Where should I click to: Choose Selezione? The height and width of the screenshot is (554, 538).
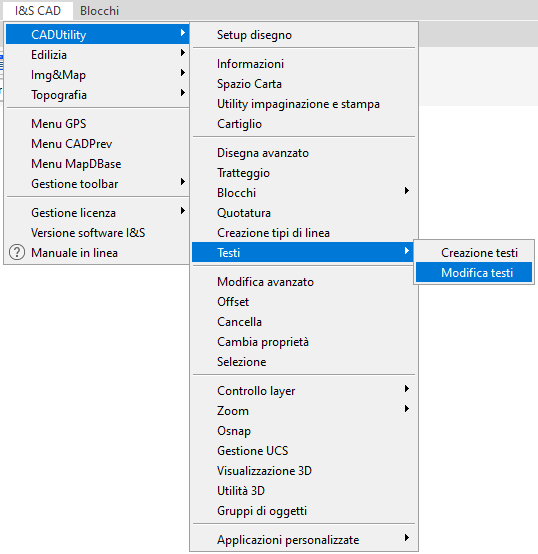pyautogui.click(x=304, y=362)
